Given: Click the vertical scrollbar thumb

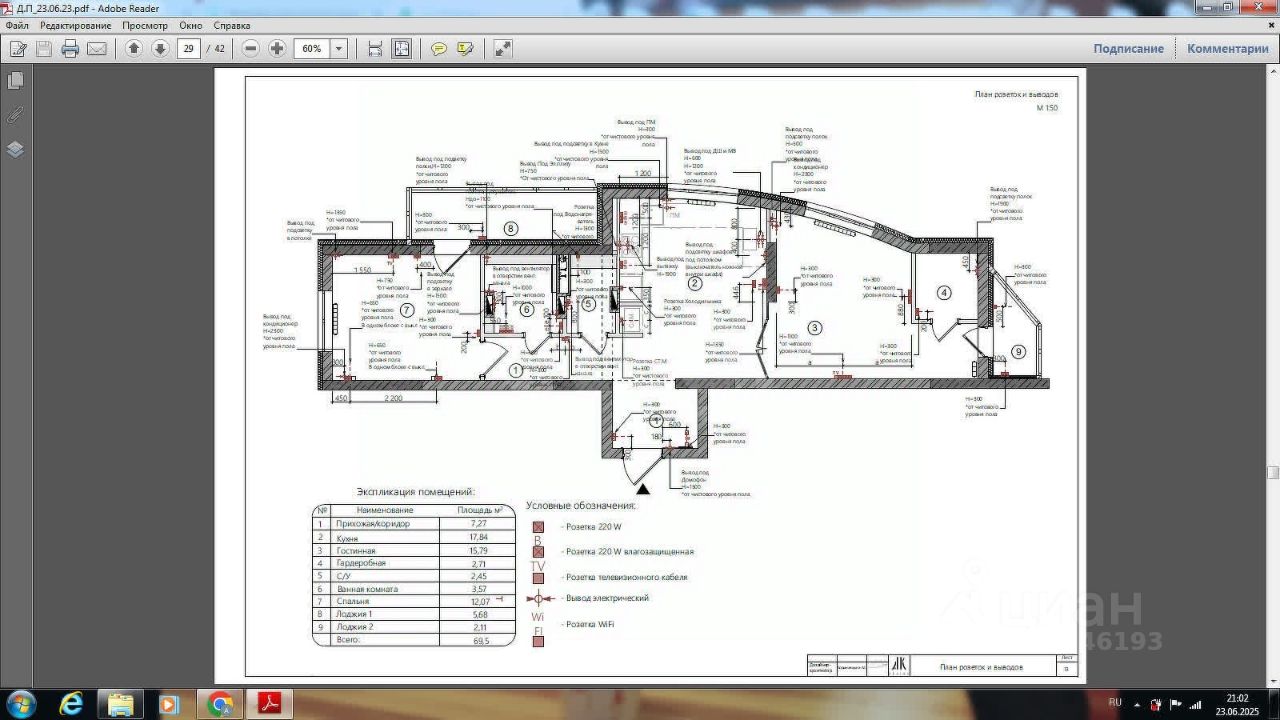Looking at the screenshot, I should point(1273,472).
